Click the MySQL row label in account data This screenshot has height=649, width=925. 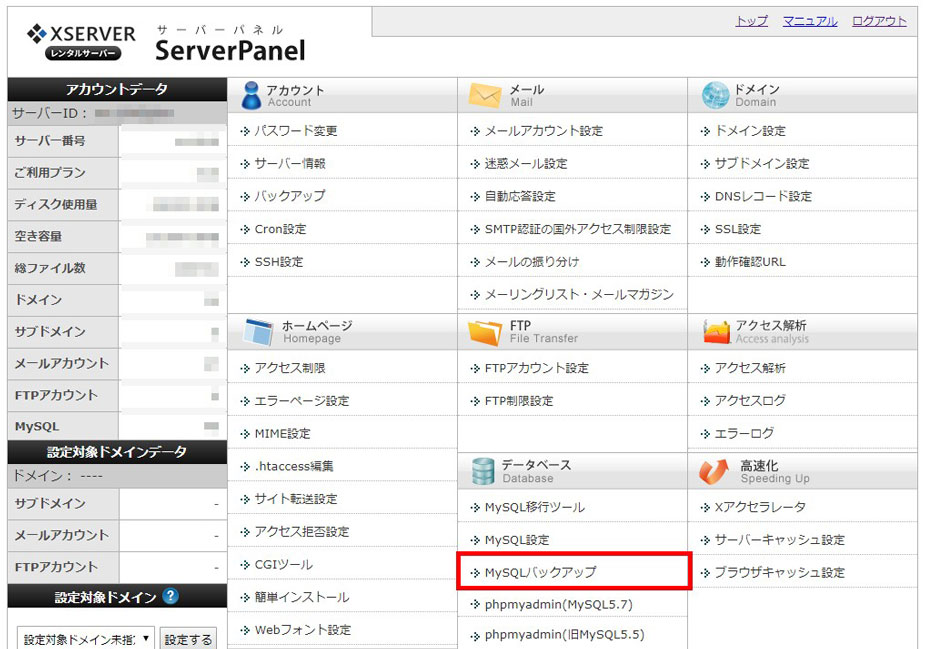click(37, 427)
